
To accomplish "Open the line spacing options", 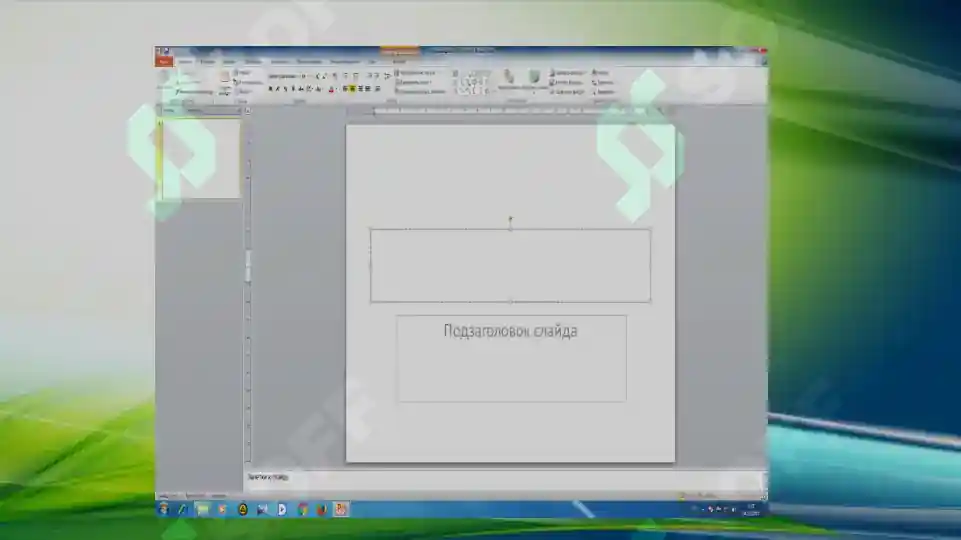I will [x=387, y=76].
